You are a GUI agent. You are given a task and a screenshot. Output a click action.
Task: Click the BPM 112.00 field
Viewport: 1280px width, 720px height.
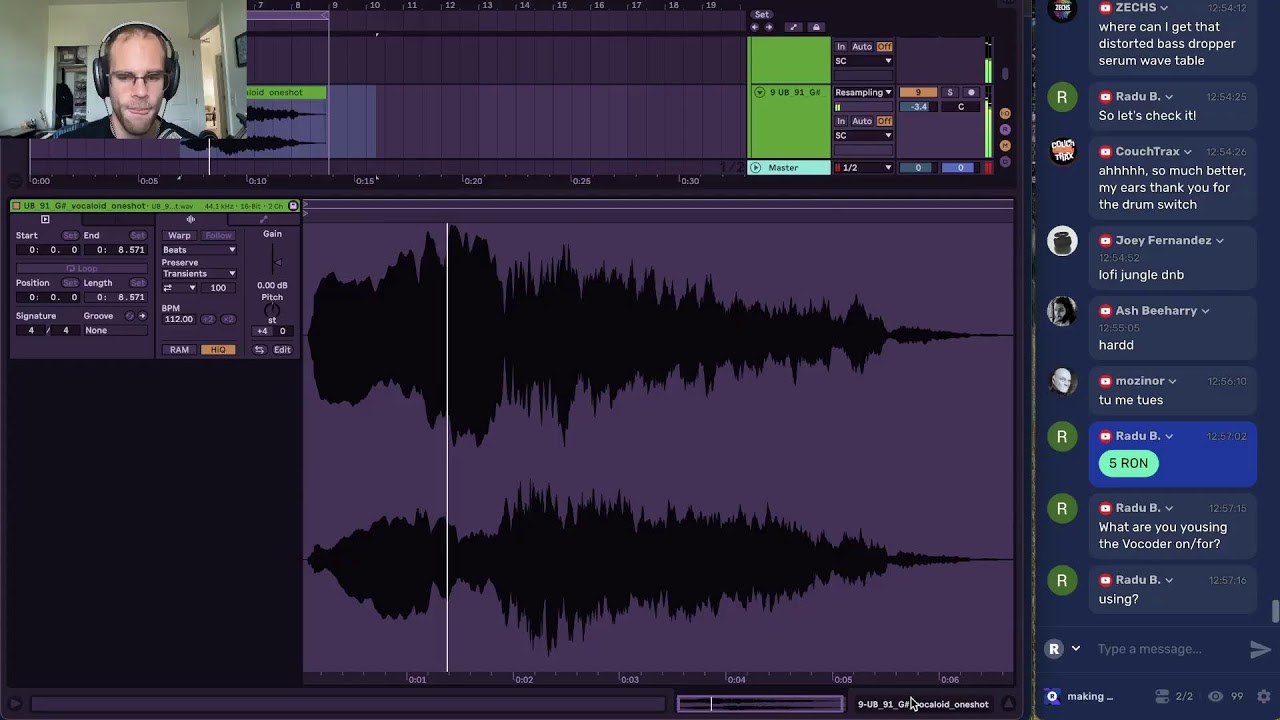coord(179,319)
